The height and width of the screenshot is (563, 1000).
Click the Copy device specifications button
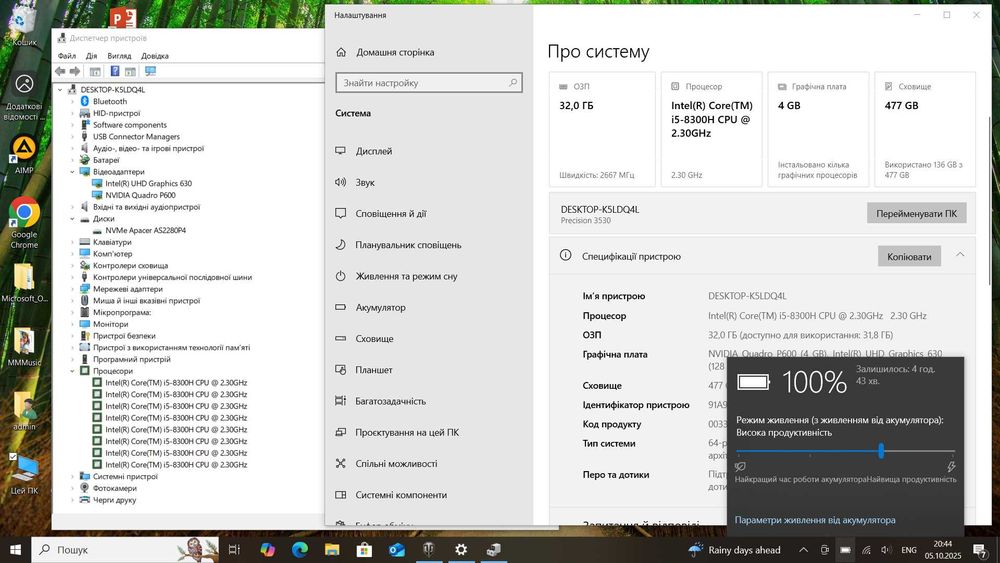[x=909, y=256]
